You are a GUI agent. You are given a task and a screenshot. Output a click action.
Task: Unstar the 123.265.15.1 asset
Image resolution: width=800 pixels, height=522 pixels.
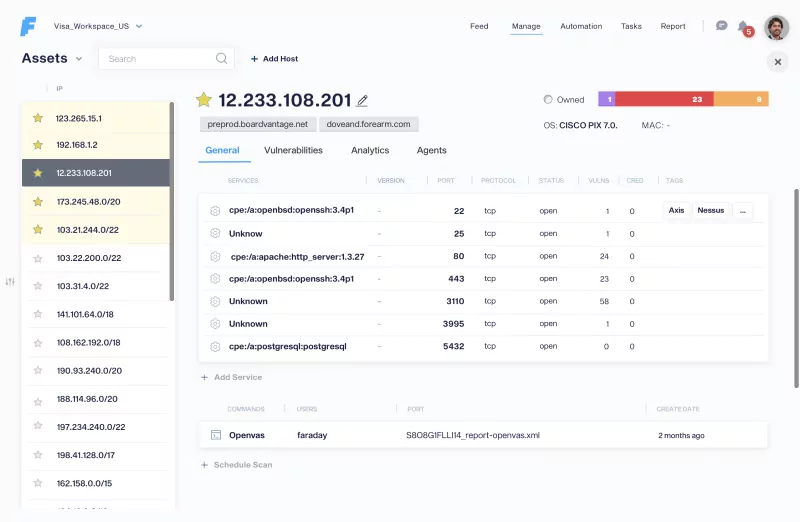point(38,118)
